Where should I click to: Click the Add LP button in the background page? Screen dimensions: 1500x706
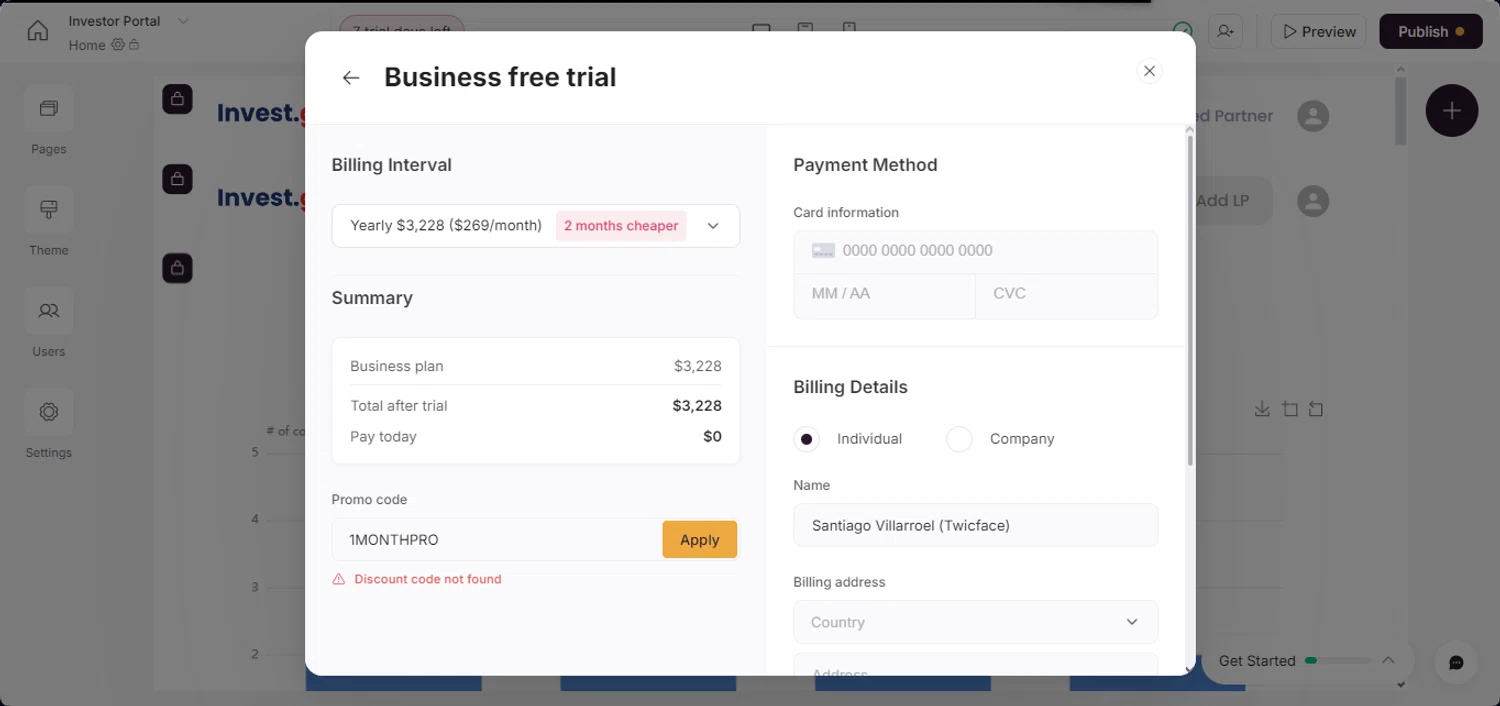tap(1233, 201)
